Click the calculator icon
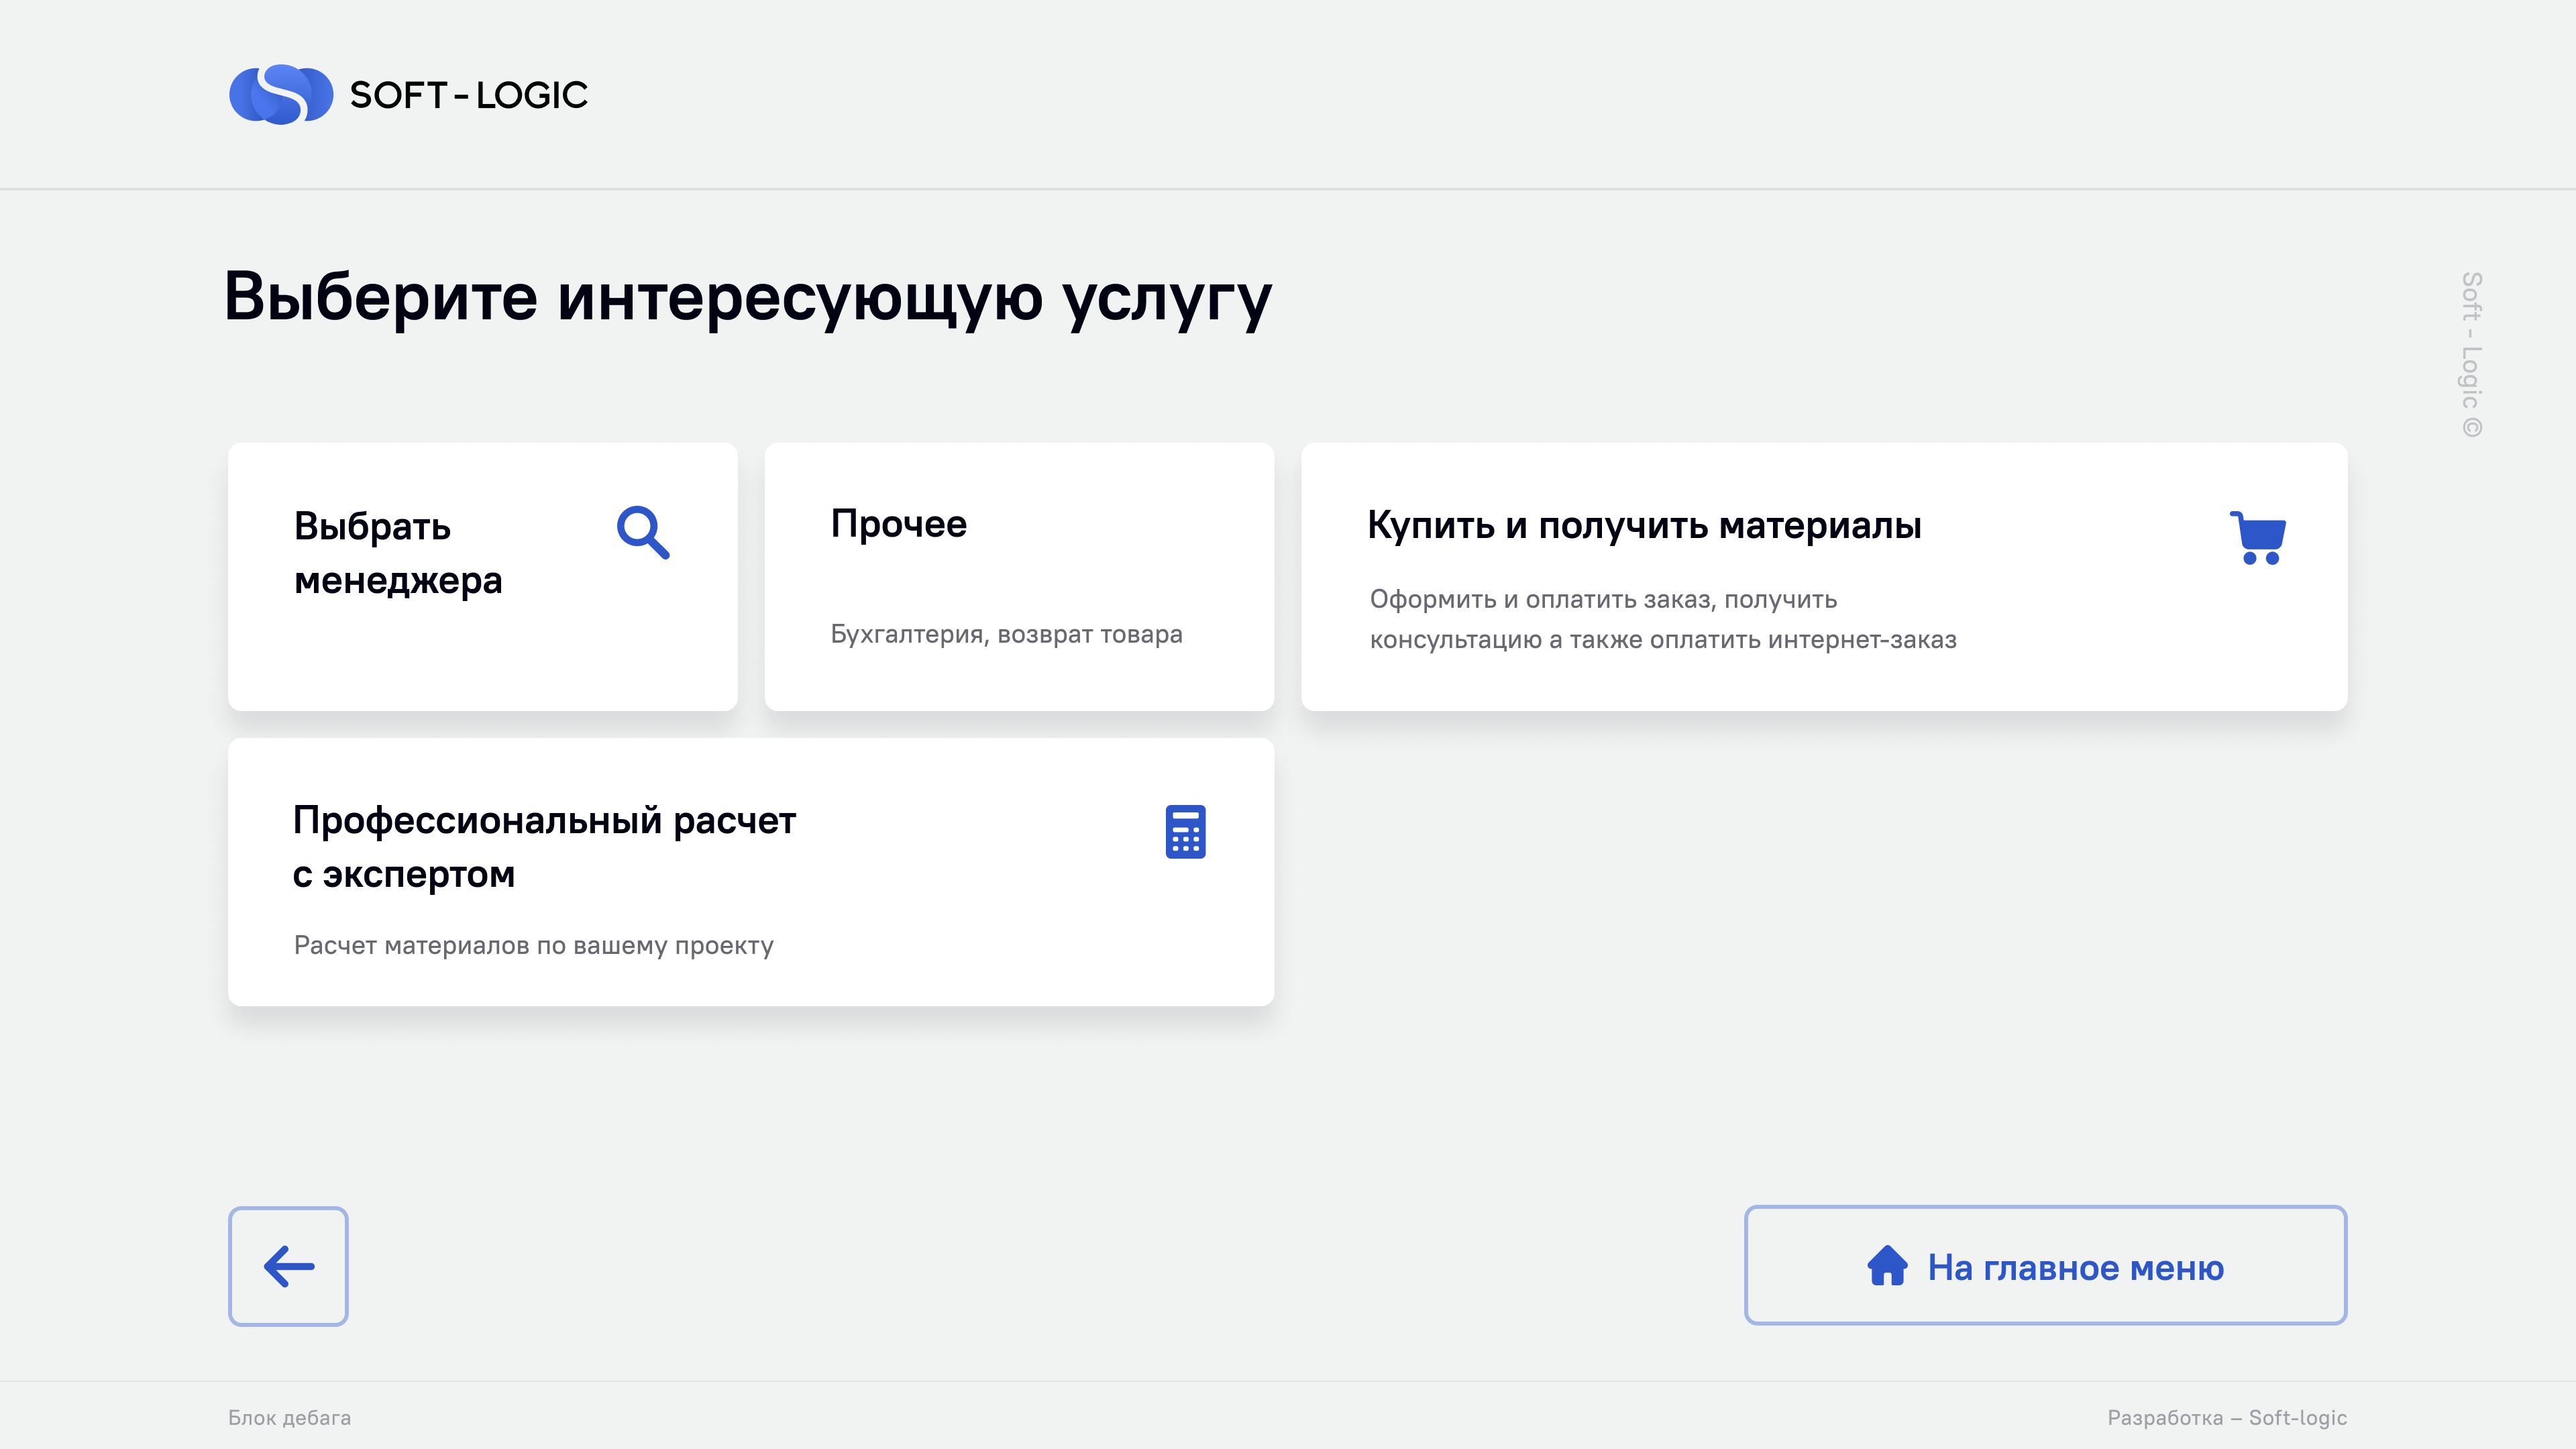This screenshot has height=1449, width=2576. coord(1185,831)
